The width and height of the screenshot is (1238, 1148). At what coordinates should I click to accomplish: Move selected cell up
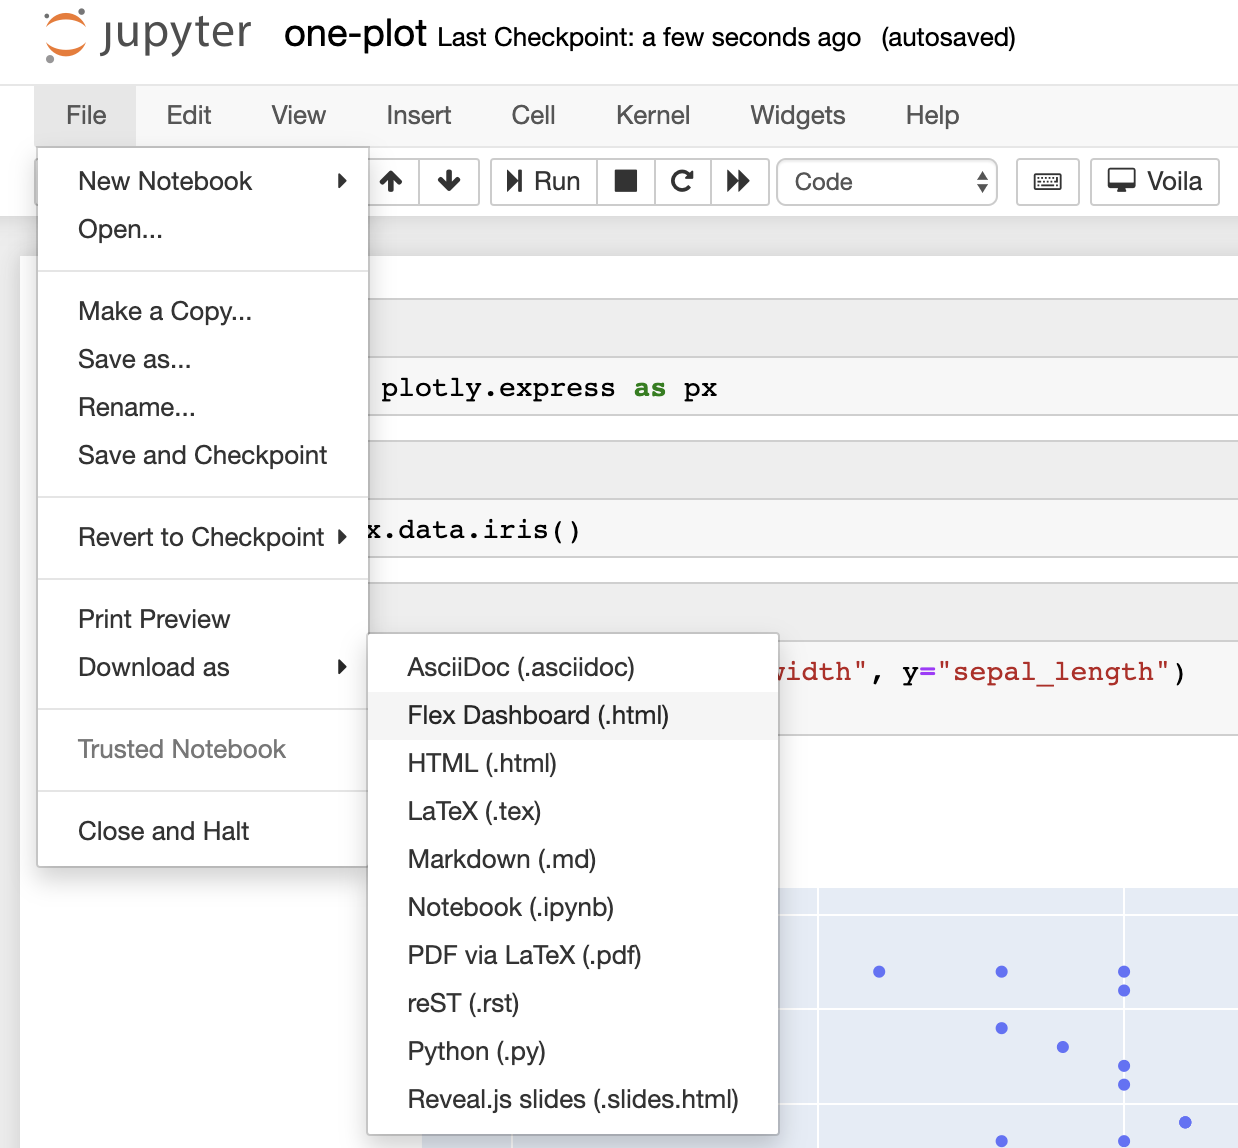[391, 182]
